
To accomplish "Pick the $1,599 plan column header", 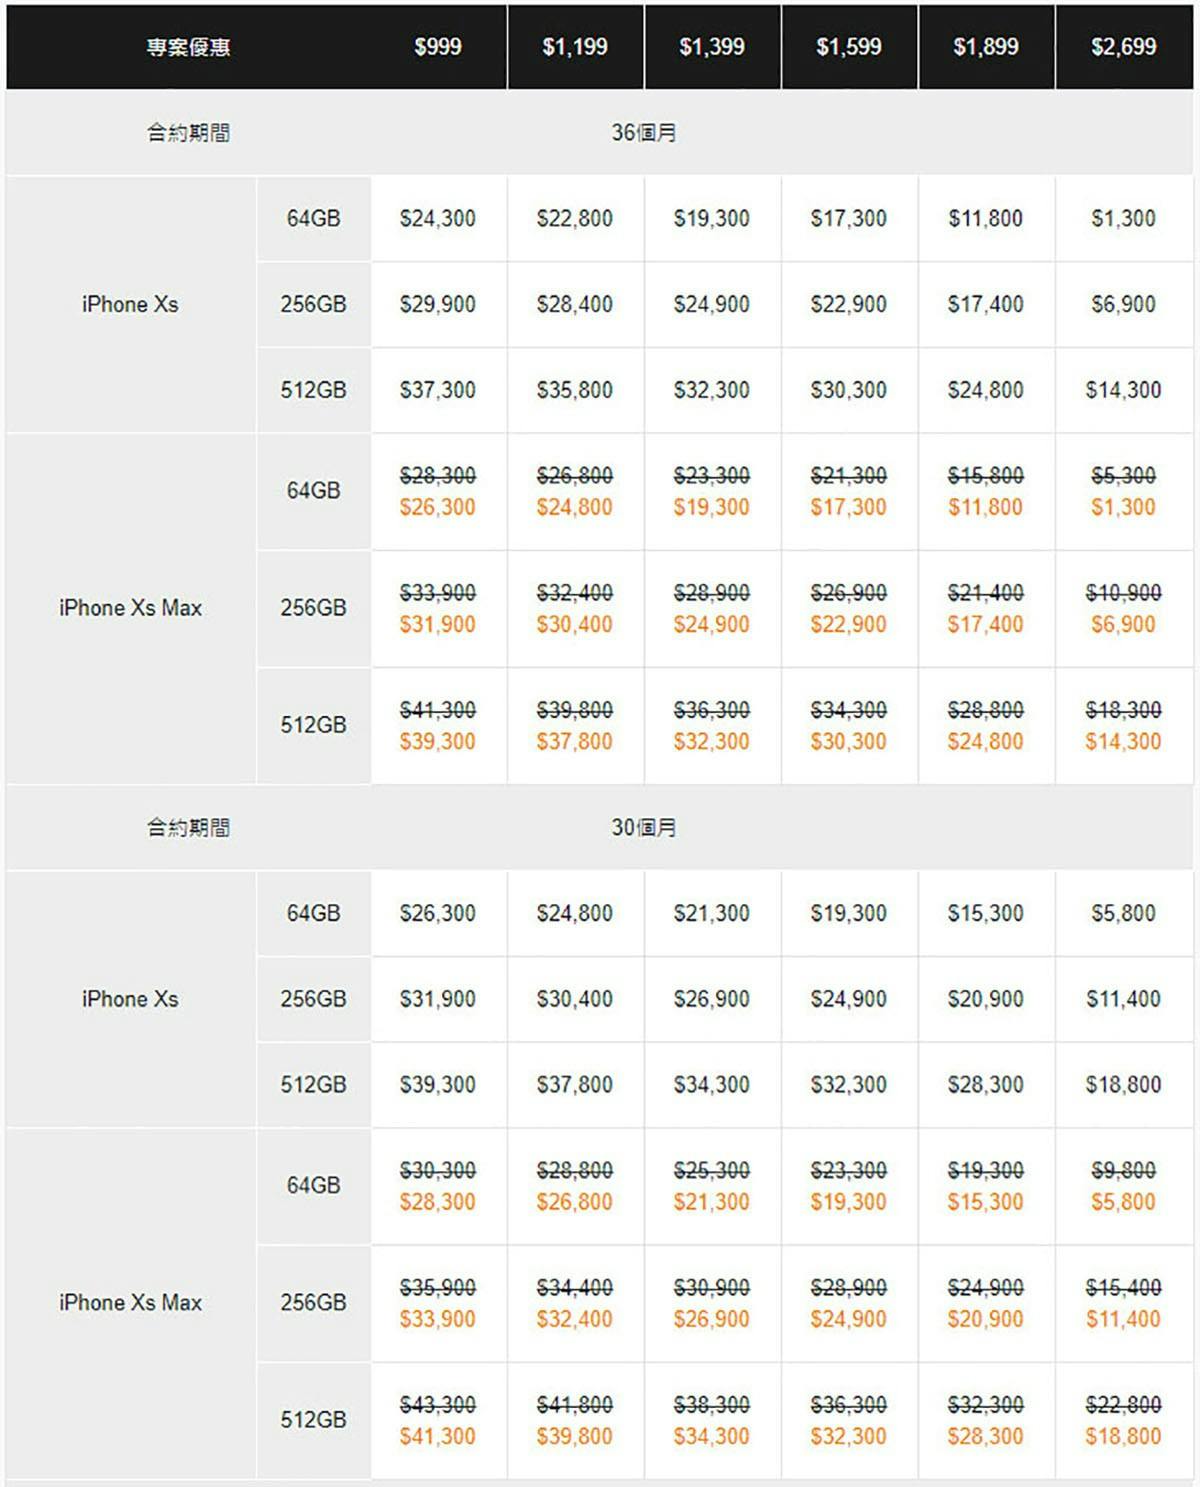I will click(x=849, y=47).
